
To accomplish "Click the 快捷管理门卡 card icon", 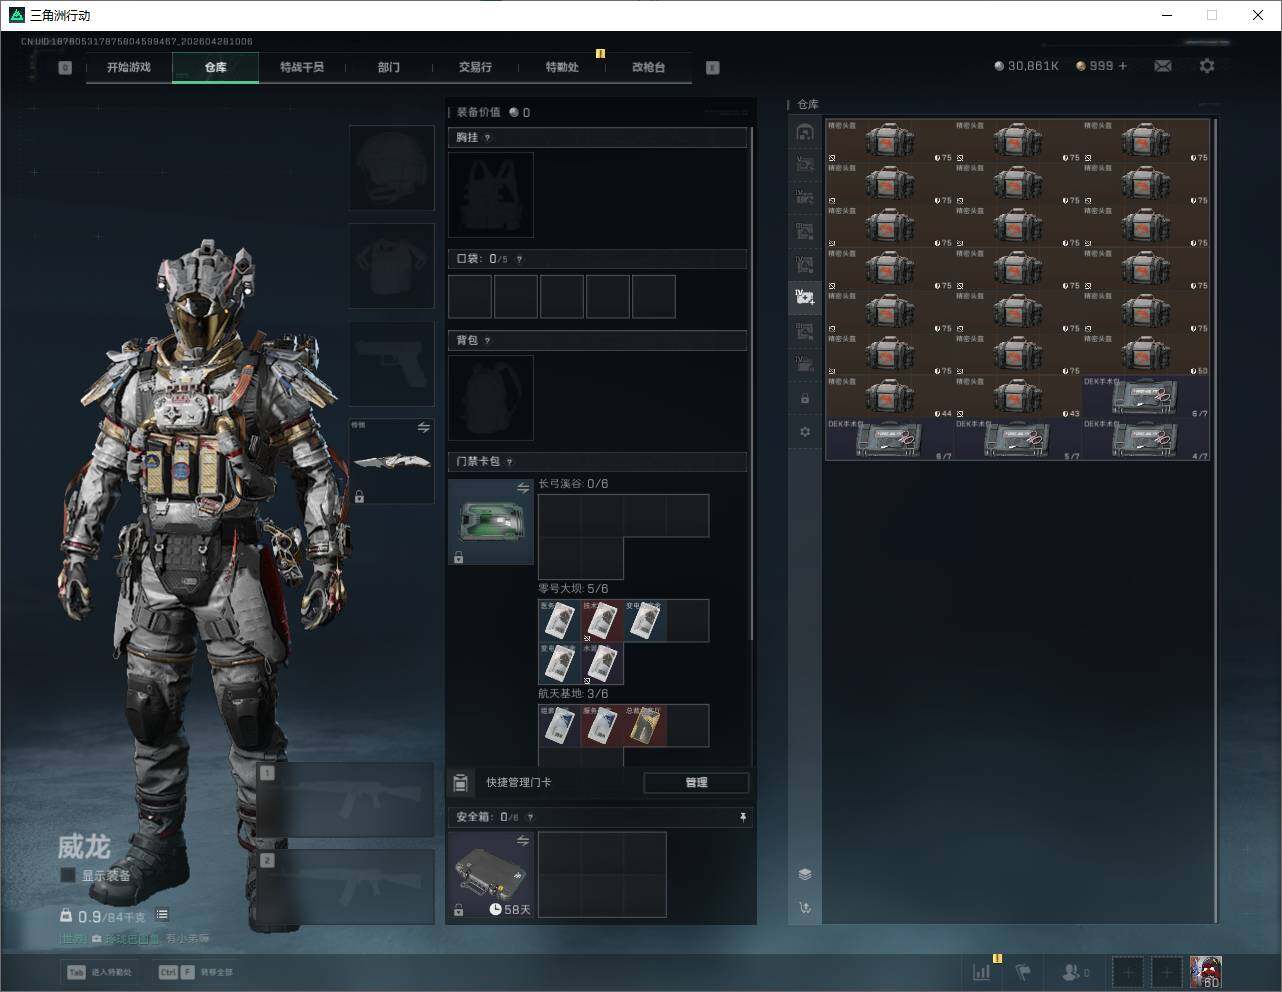I will tap(461, 782).
